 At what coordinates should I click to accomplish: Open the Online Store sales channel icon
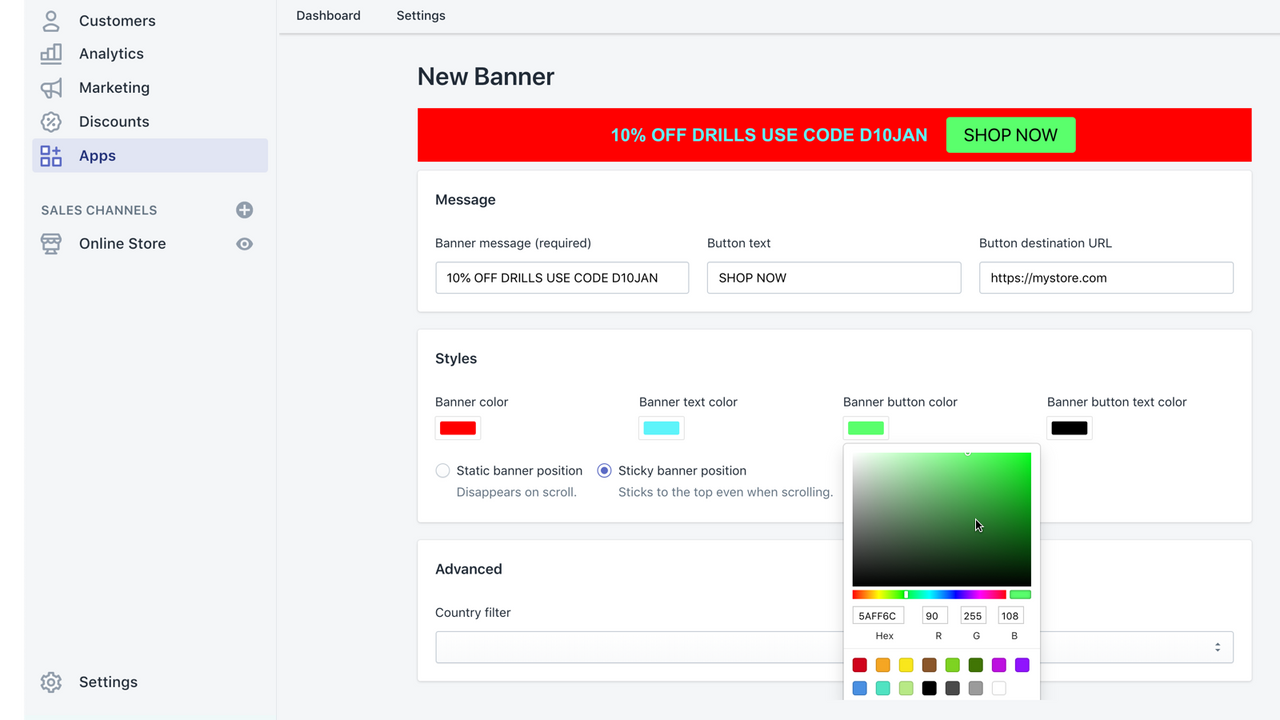pos(51,243)
